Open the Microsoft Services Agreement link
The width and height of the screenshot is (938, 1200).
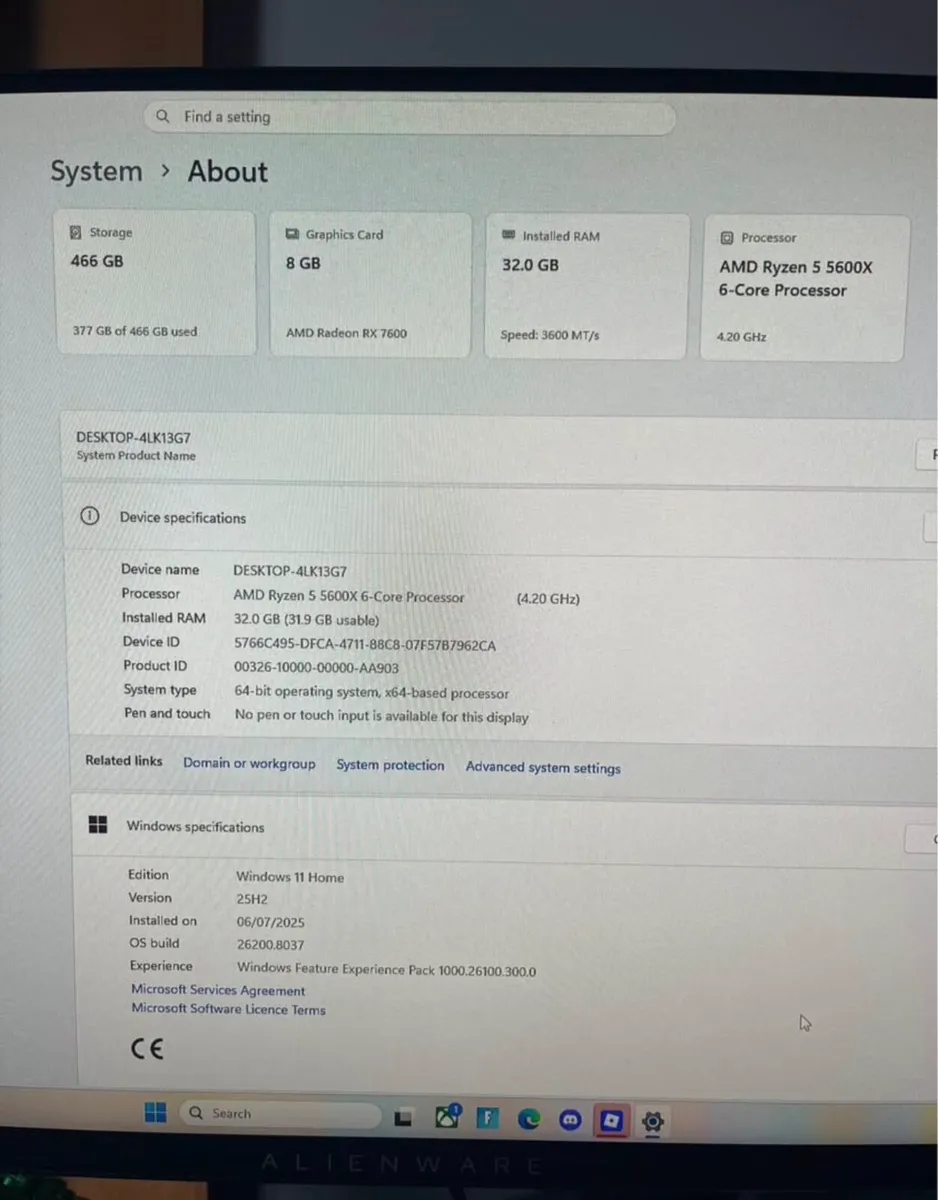coord(218,990)
